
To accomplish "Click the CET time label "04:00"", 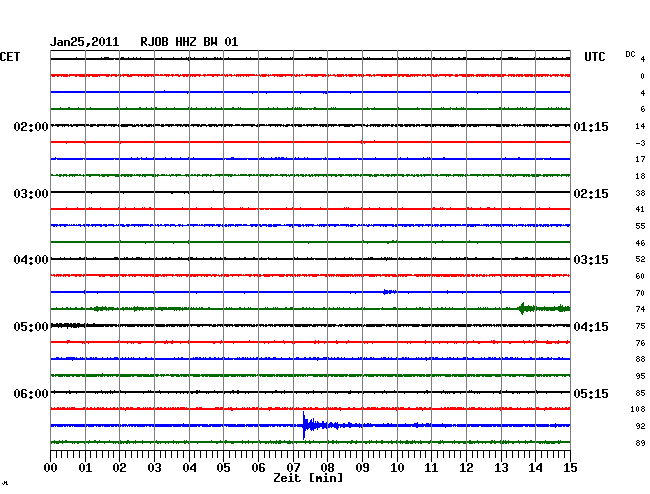I will click(31, 260).
